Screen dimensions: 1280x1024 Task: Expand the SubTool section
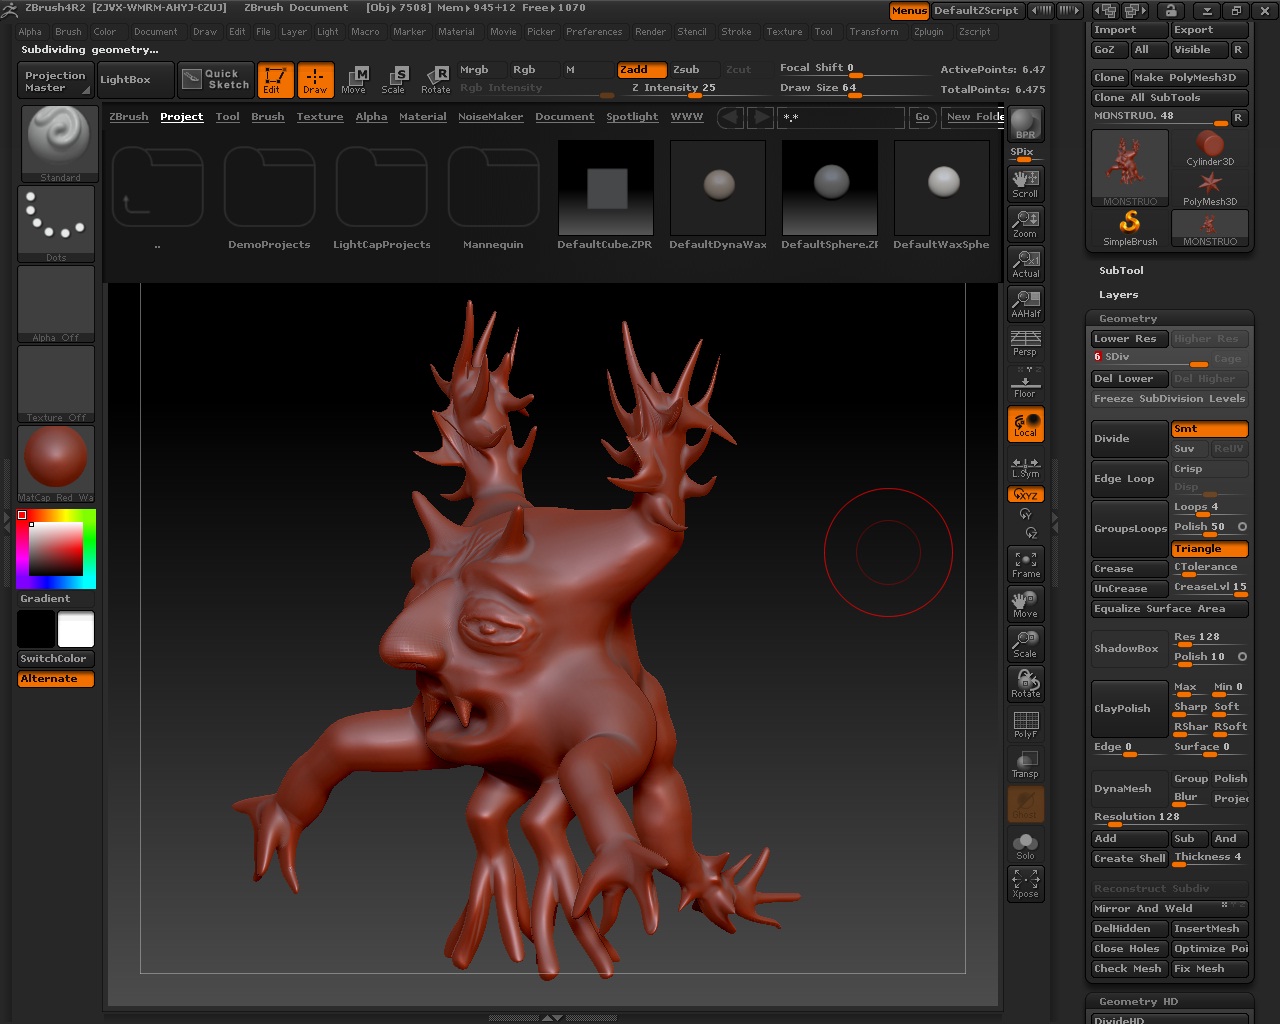[x=1121, y=271]
